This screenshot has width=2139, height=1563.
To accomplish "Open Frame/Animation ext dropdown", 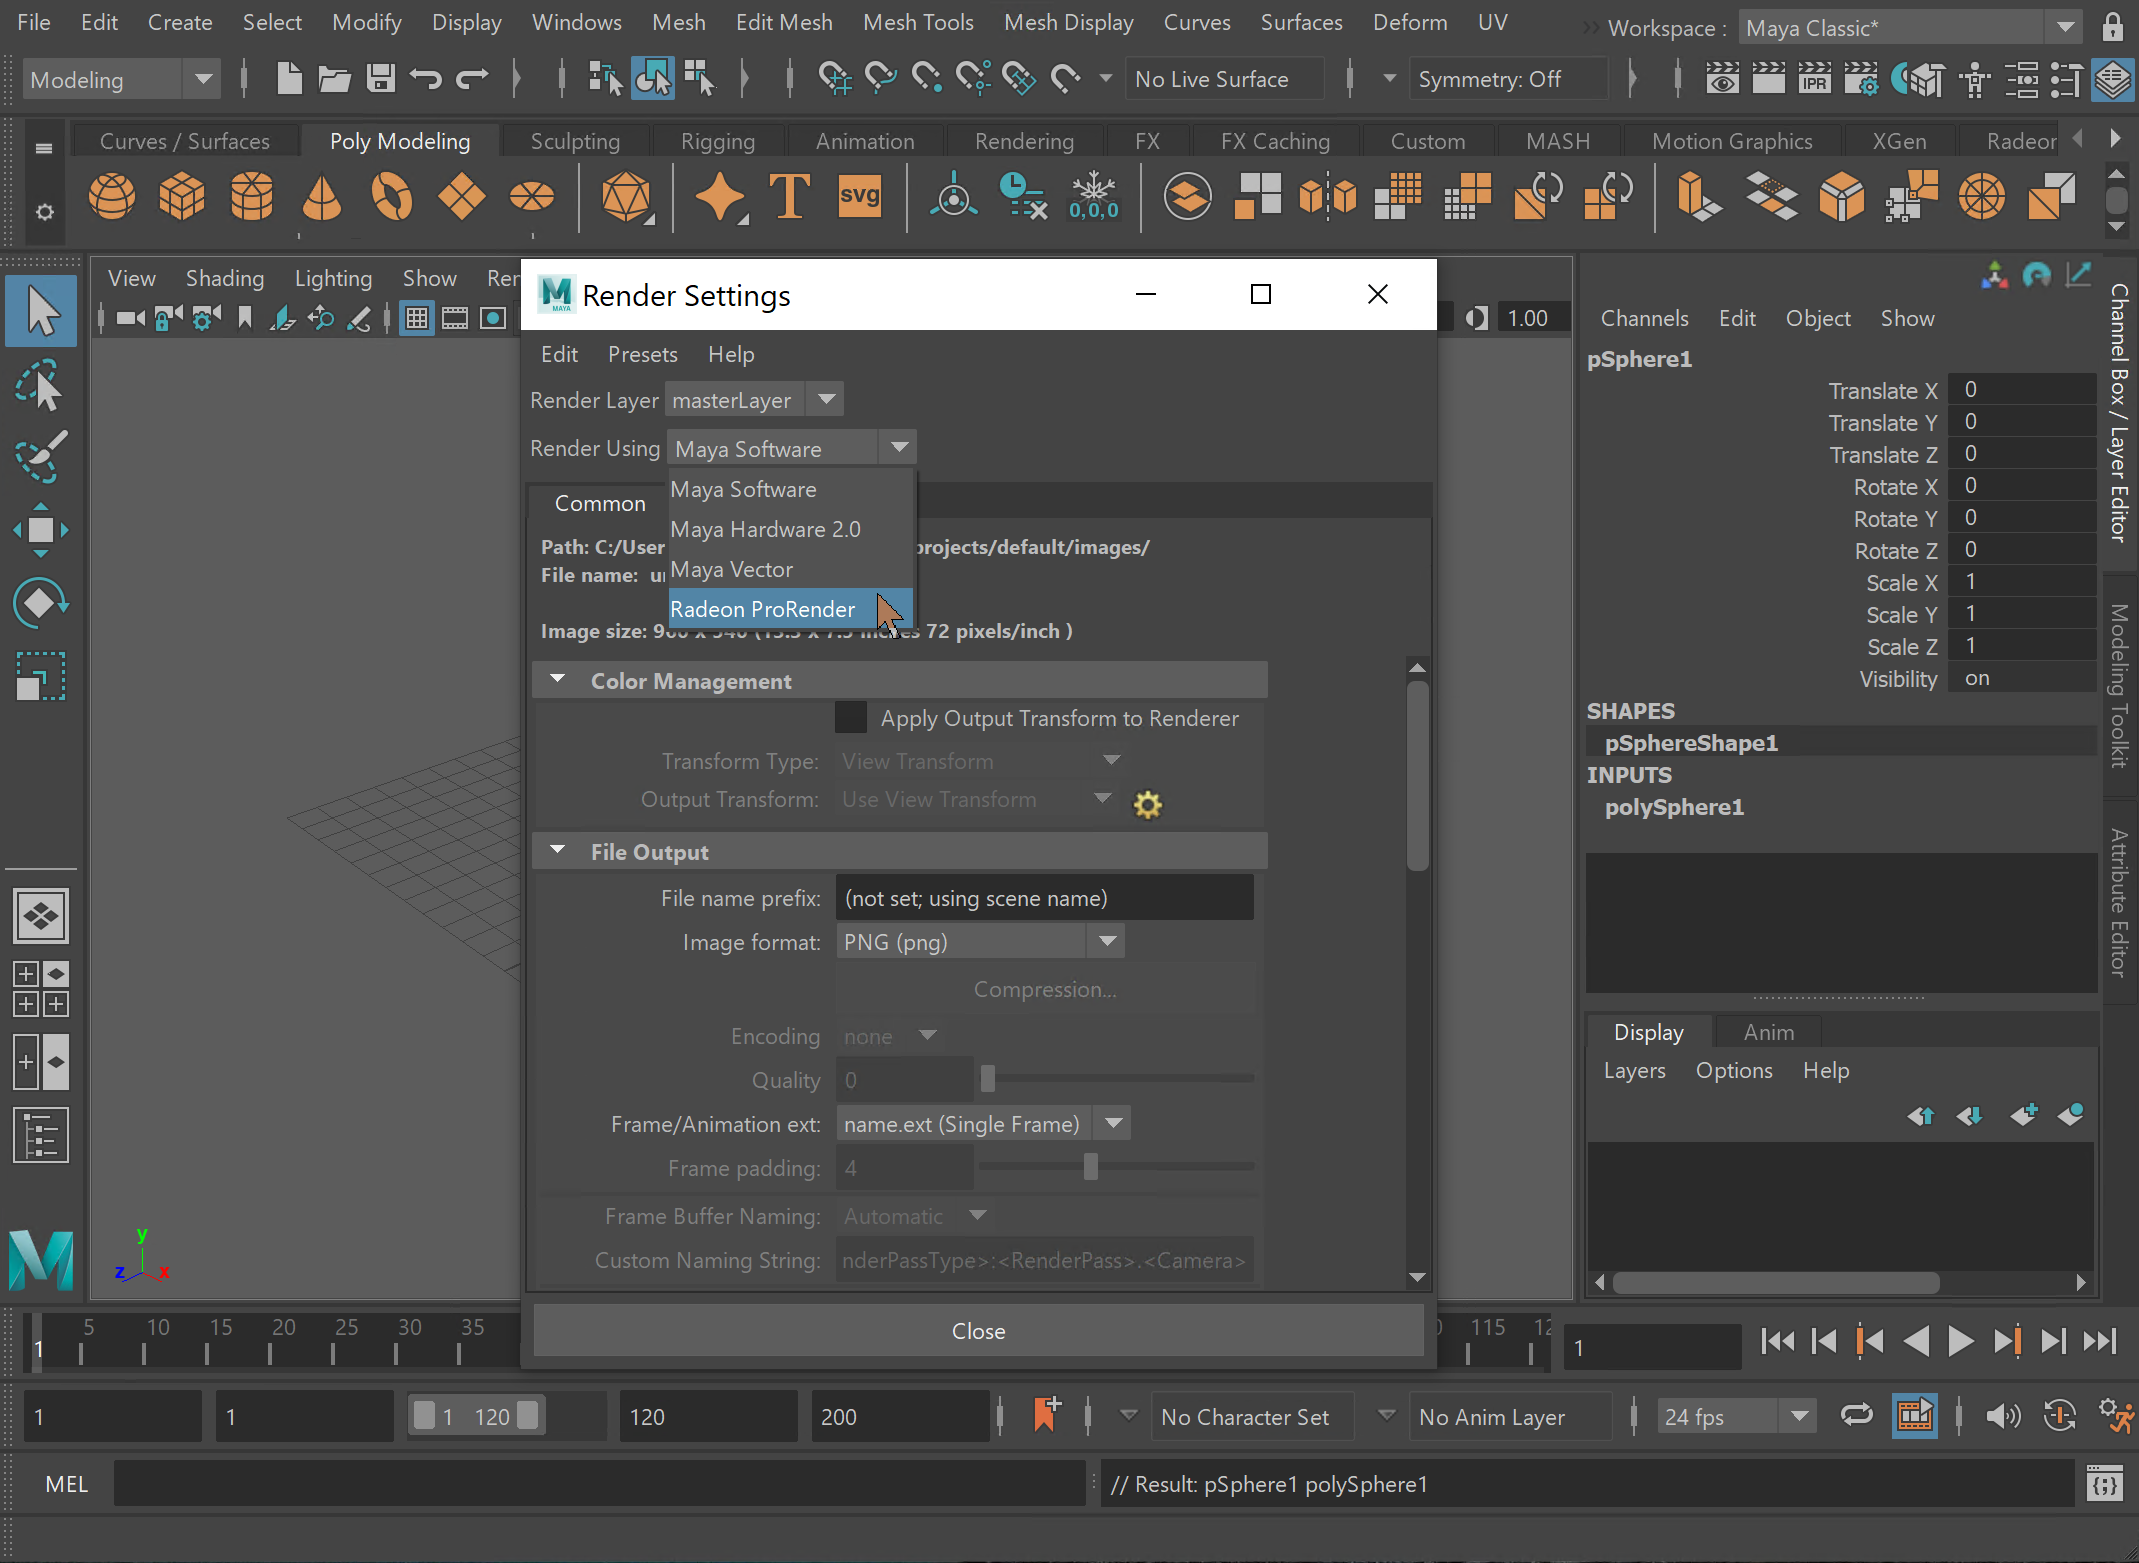I will [x=983, y=1124].
